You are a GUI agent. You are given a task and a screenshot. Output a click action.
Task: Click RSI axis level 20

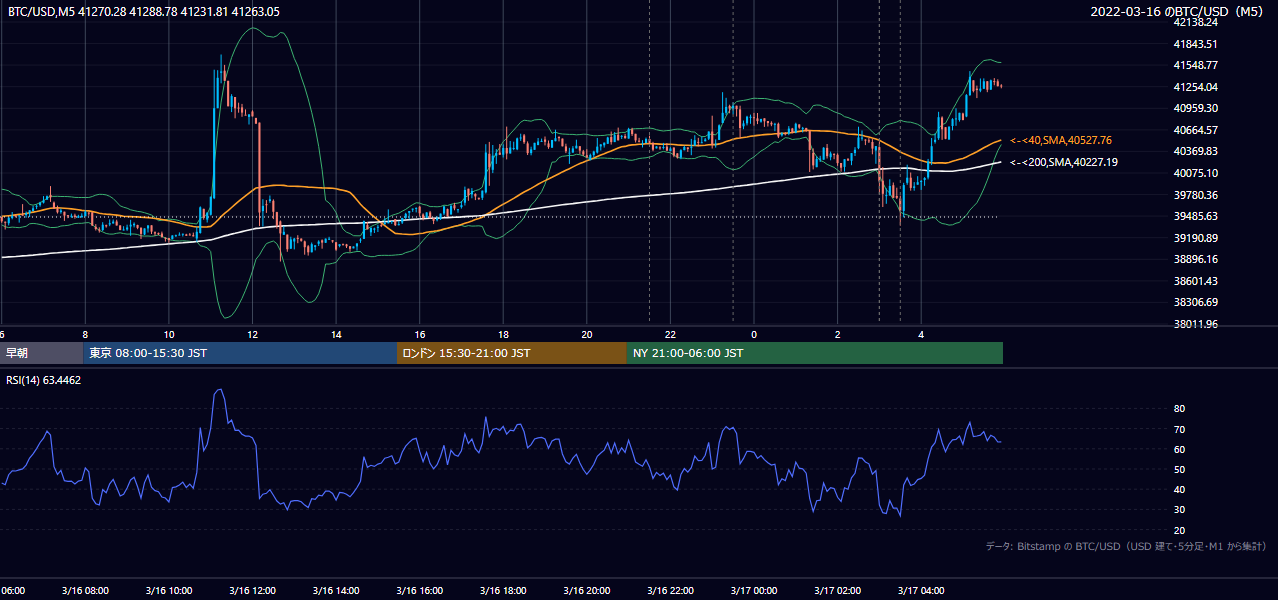(x=1179, y=530)
